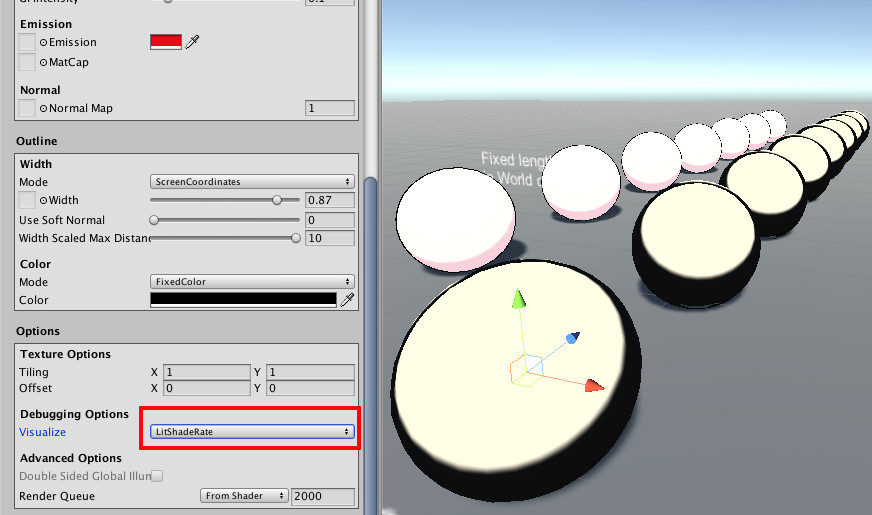
Task: Click the outline Width texture slot
Action: 27,200
